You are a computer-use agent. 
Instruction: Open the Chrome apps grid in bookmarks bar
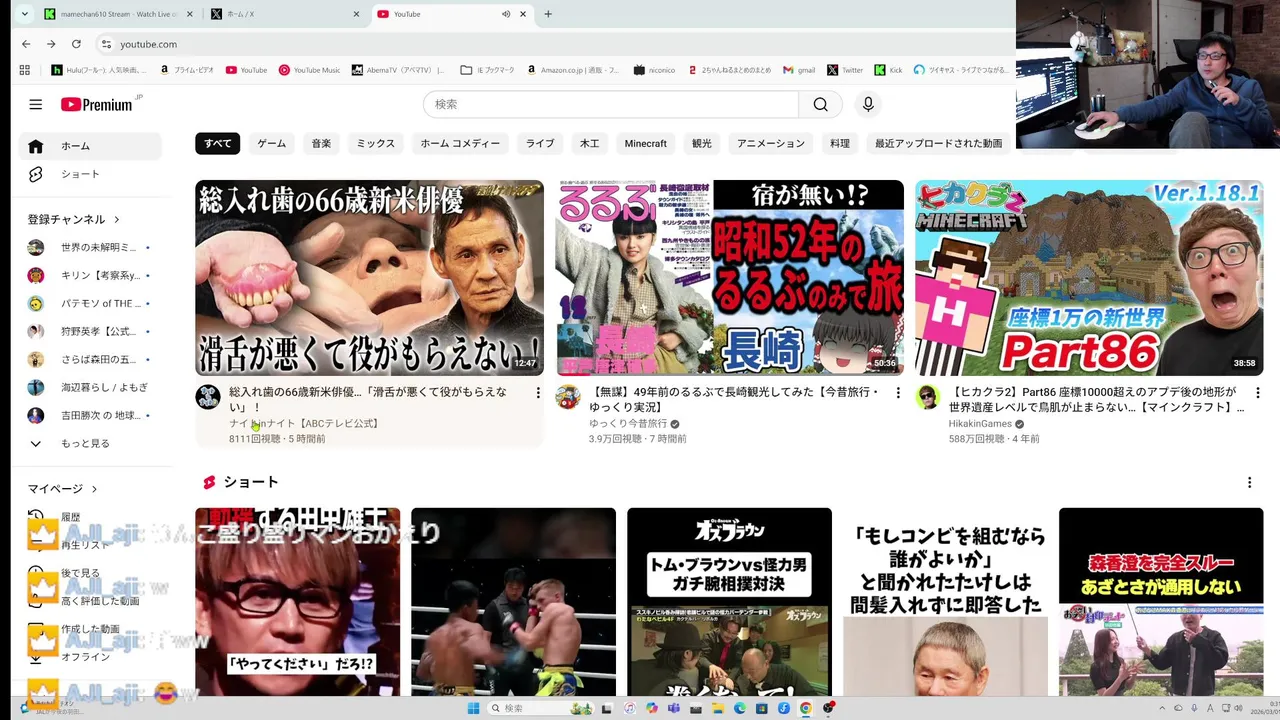coord(26,70)
